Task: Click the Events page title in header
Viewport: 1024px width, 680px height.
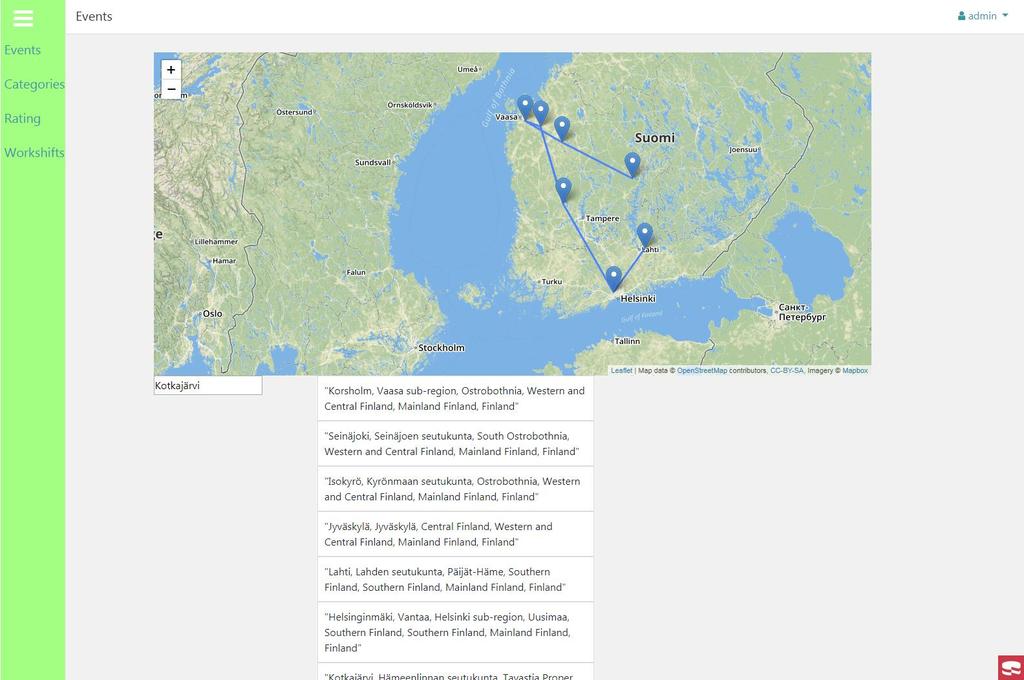Action: point(94,16)
